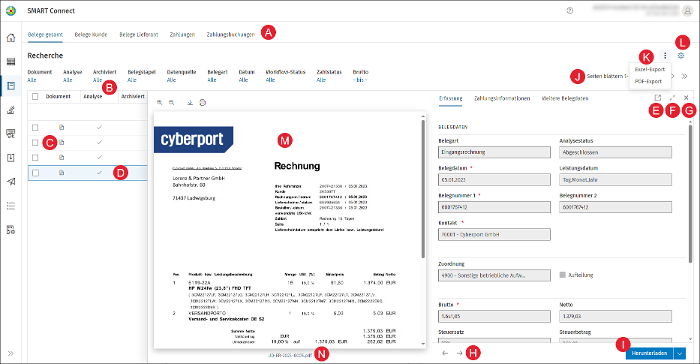
Task: Open the Belegstapel filter Alle dropdown
Action: coord(132,80)
